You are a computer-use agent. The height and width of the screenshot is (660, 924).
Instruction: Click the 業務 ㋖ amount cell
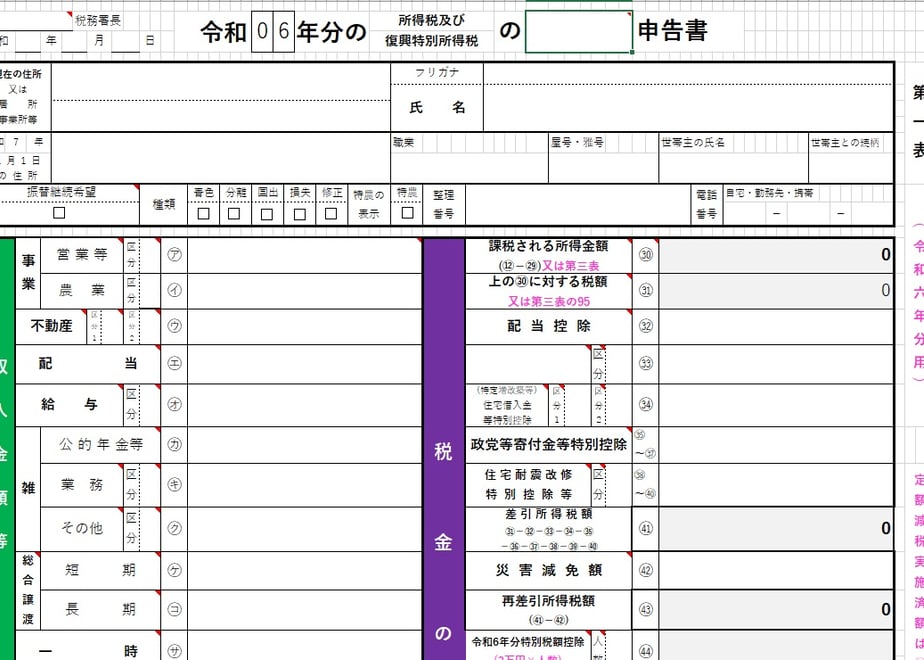(x=304, y=485)
